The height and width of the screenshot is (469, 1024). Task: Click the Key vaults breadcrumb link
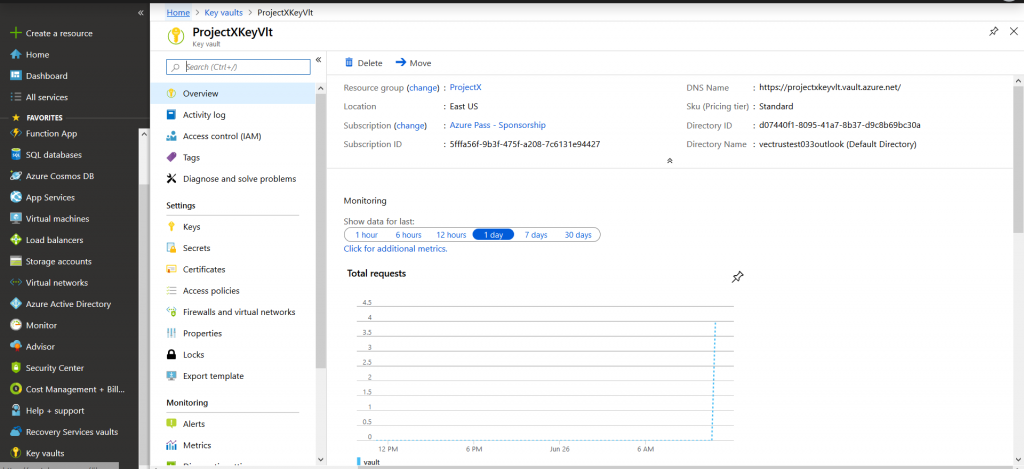pos(223,12)
